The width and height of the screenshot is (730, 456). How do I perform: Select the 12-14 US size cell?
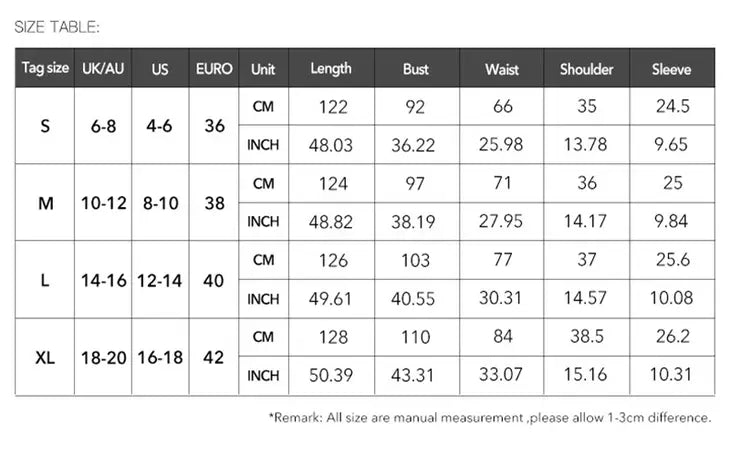159,280
